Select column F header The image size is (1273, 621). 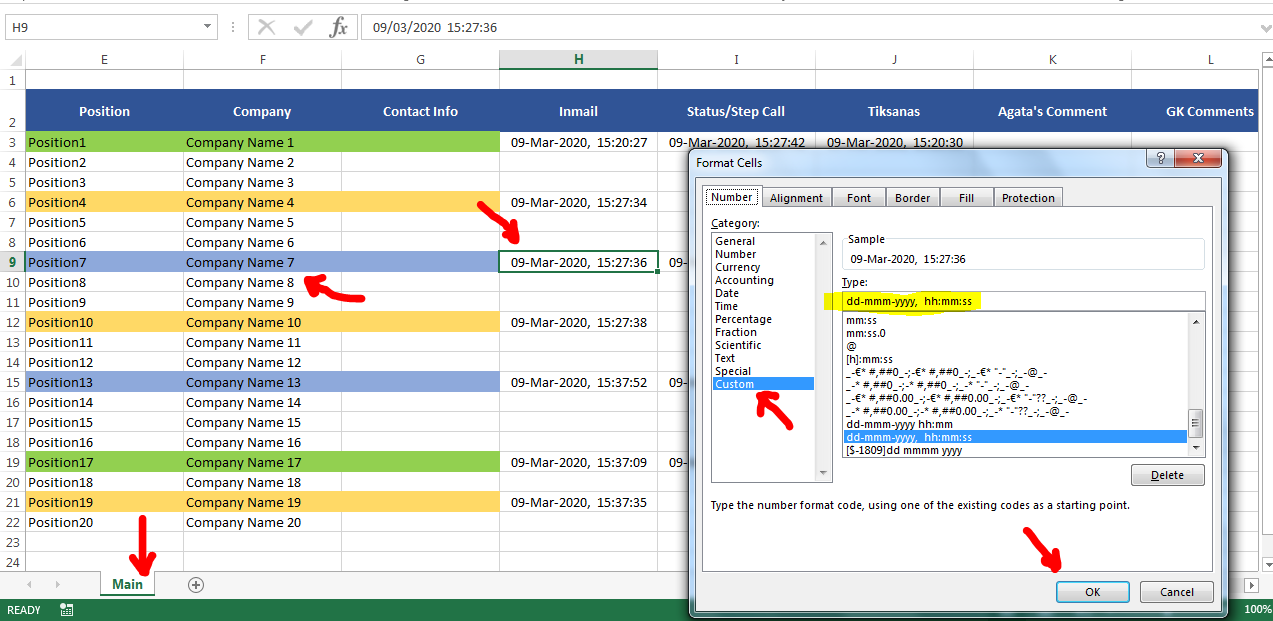263,60
